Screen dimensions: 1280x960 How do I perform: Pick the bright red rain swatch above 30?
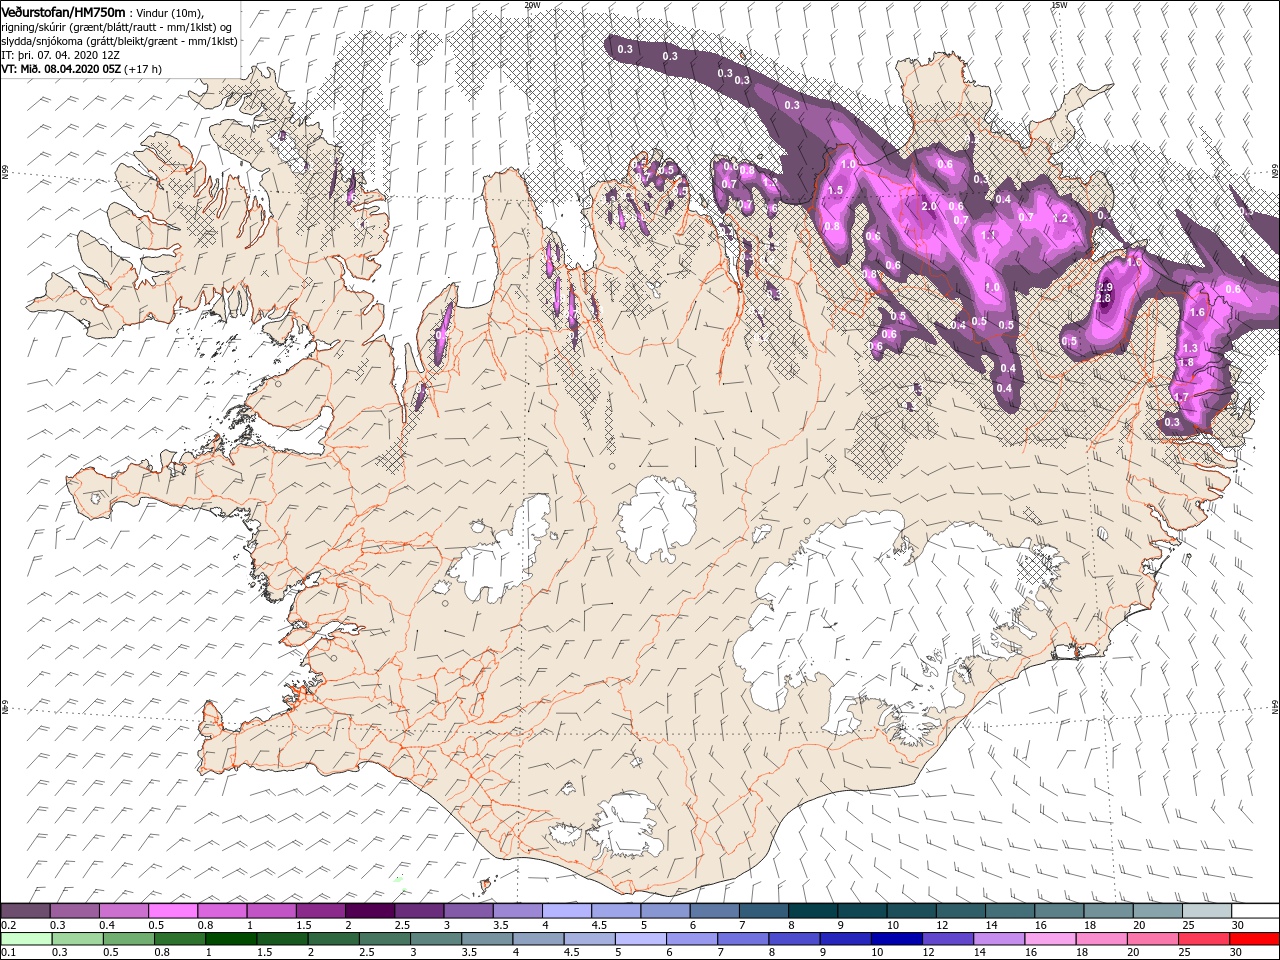tap(1253, 939)
